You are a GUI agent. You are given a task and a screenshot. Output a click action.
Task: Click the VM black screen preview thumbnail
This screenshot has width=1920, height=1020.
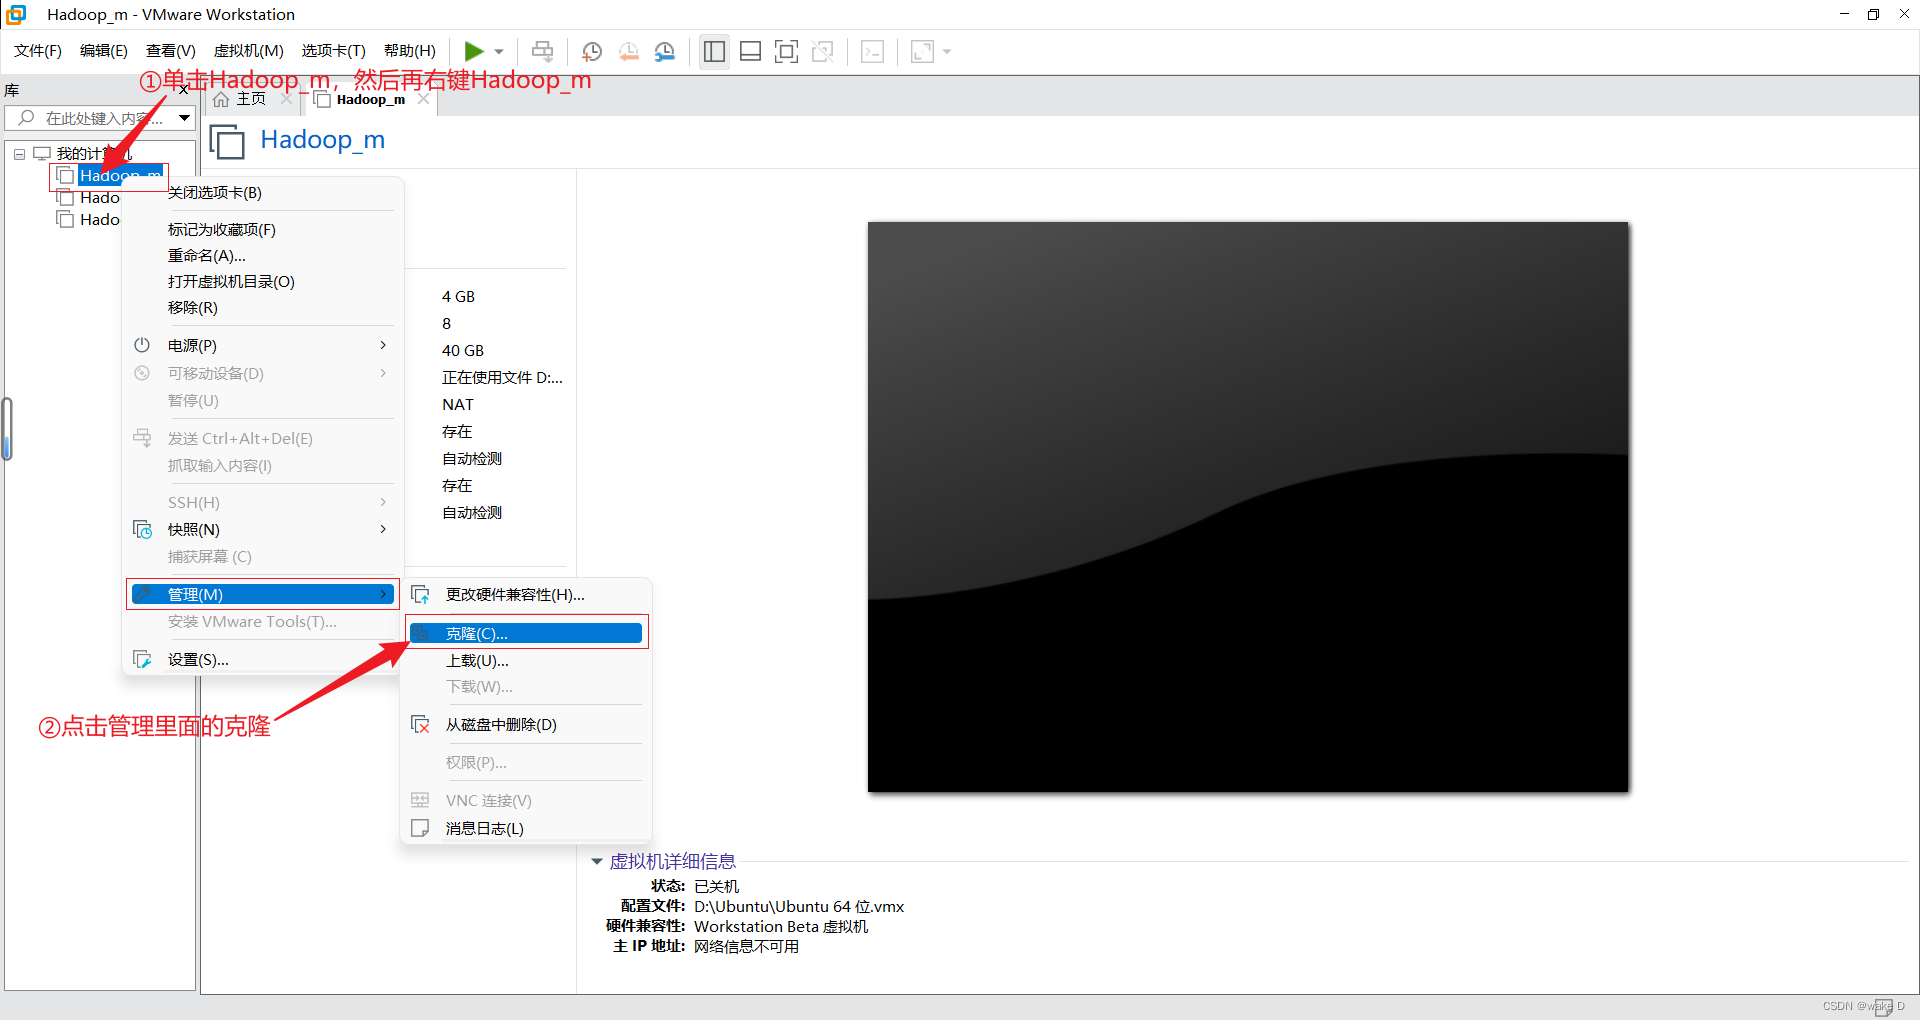tap(1248, 508)
